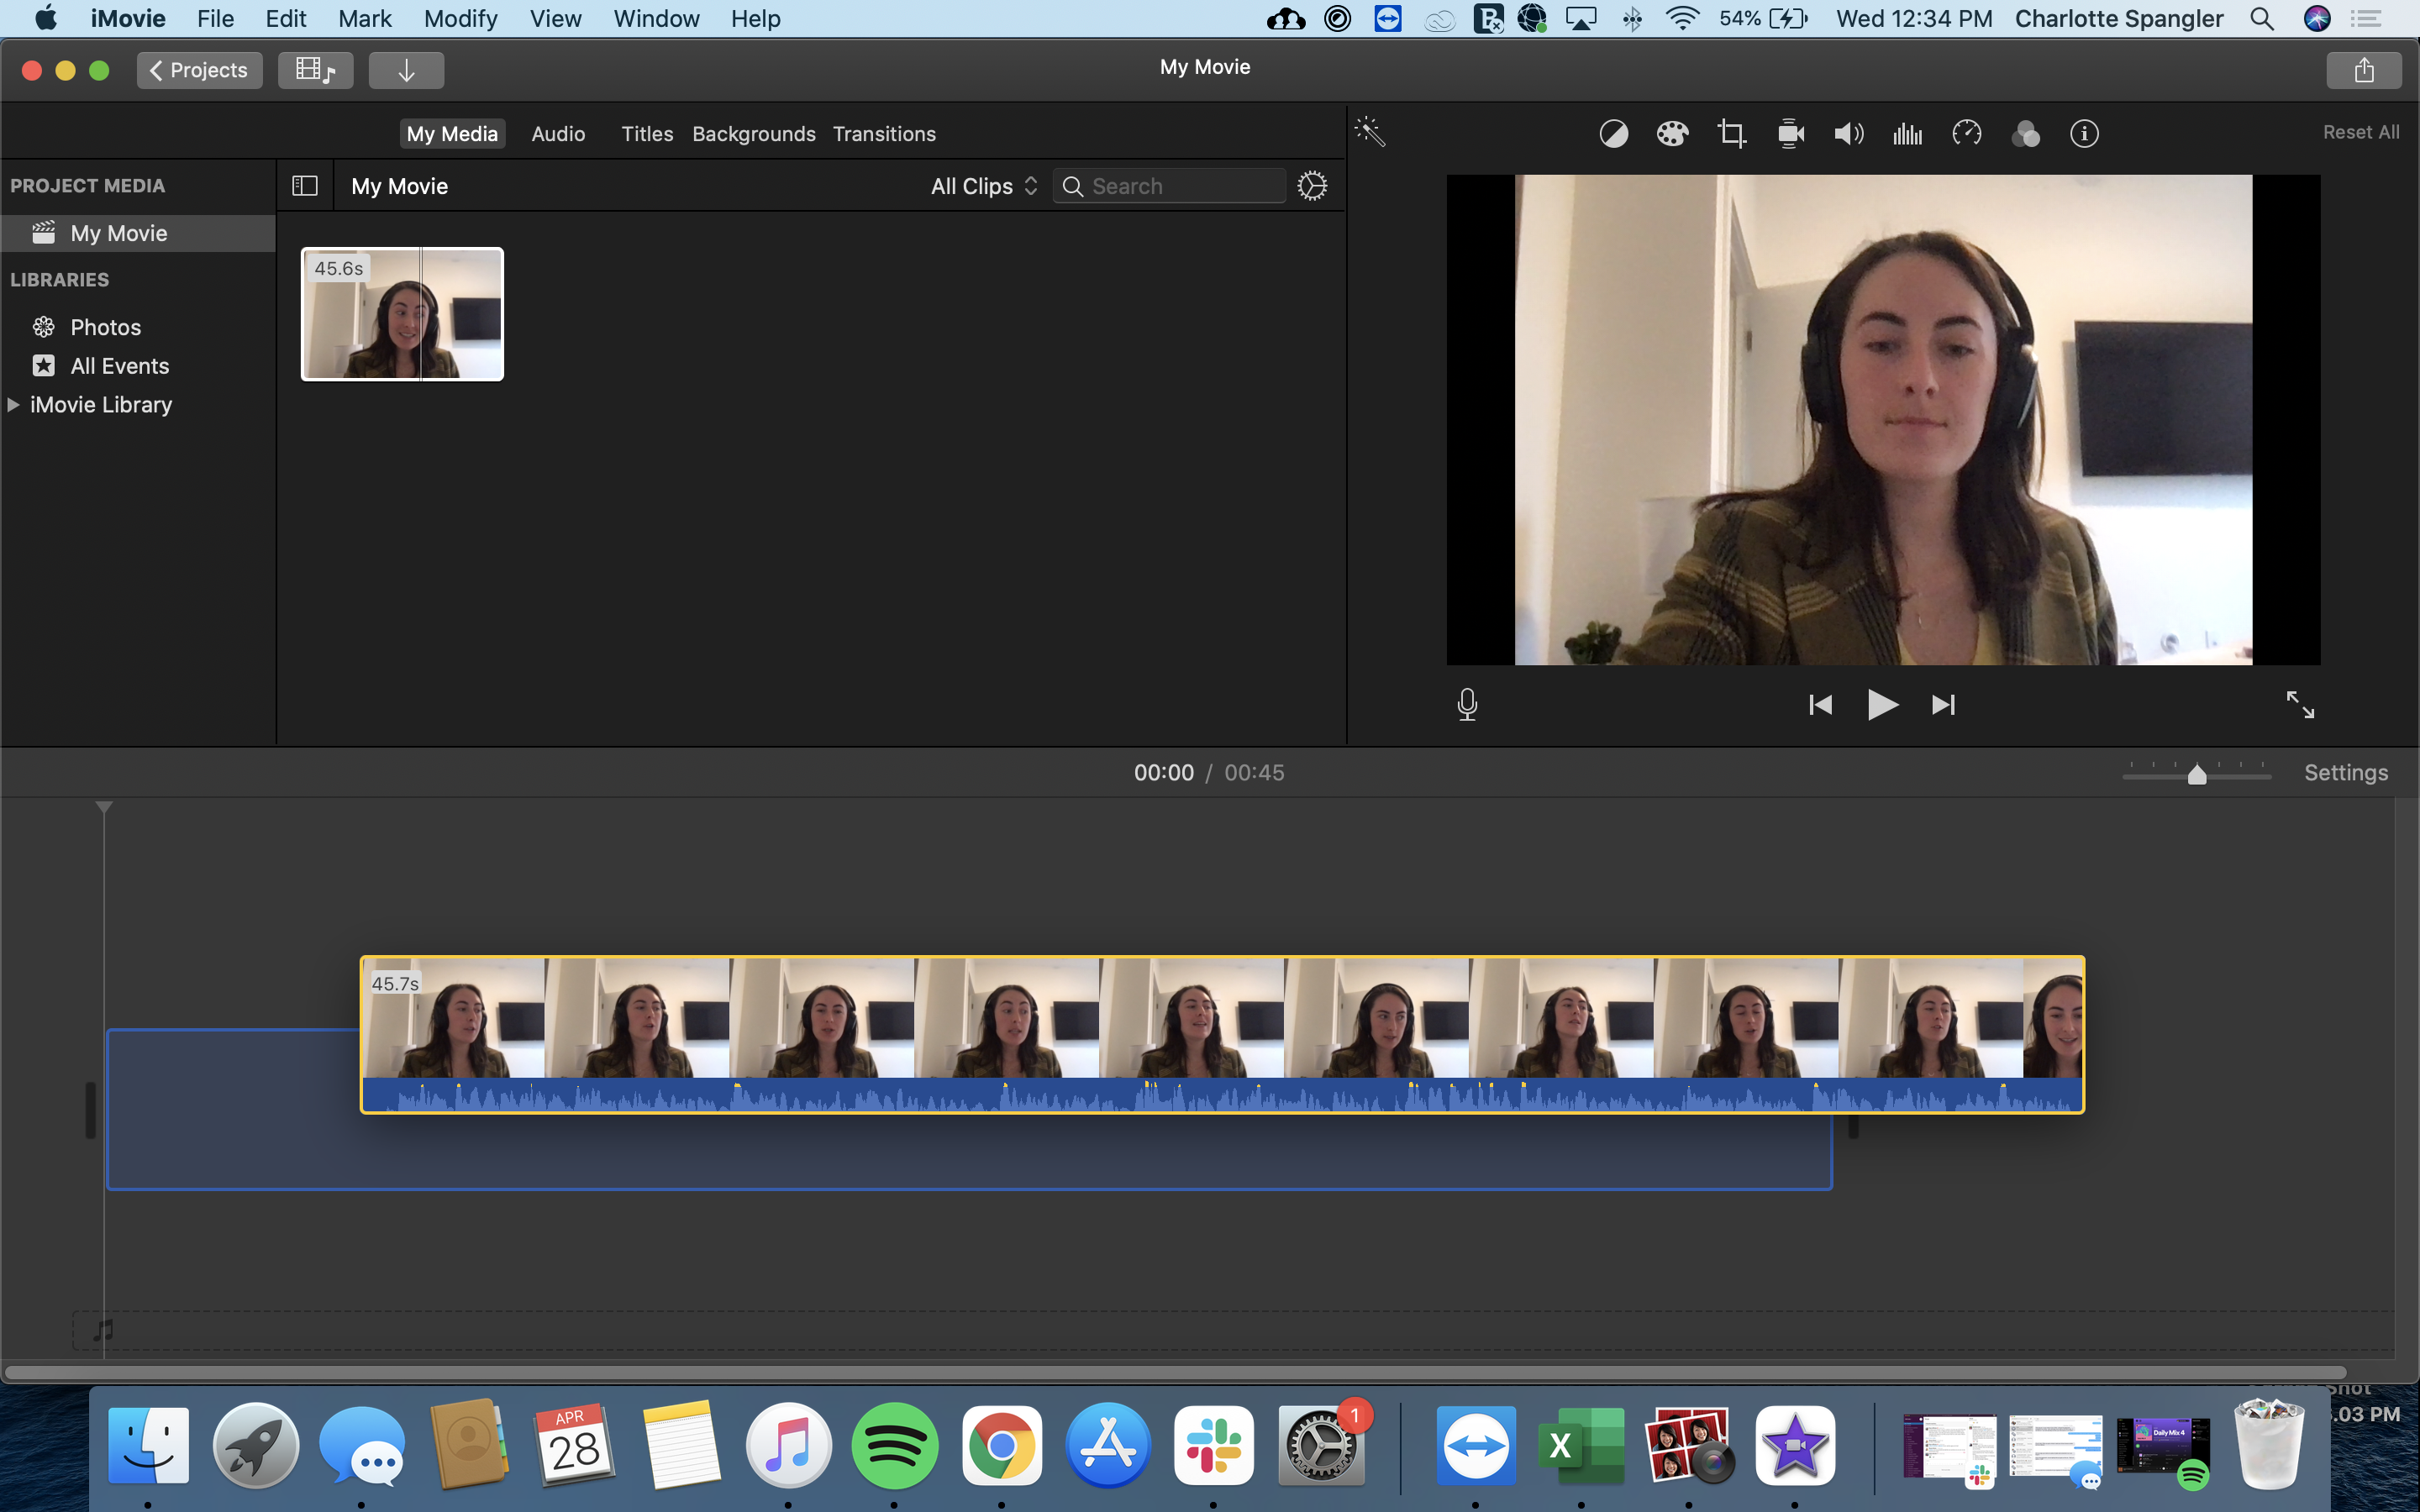
Task: Switch to the Transitions tab
Action: tap(884, 134)
